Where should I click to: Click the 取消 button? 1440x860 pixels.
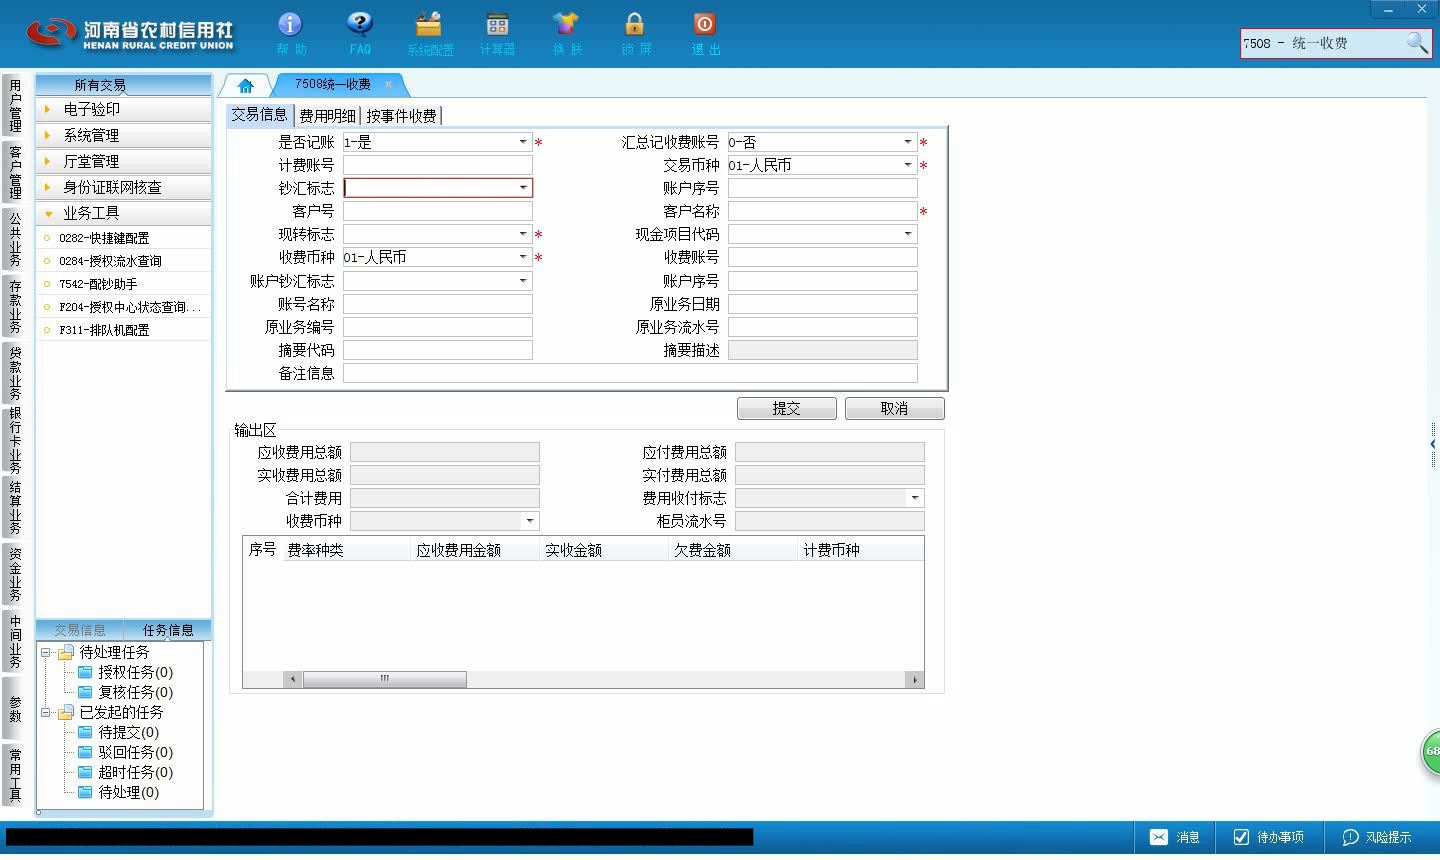[895, 409]
